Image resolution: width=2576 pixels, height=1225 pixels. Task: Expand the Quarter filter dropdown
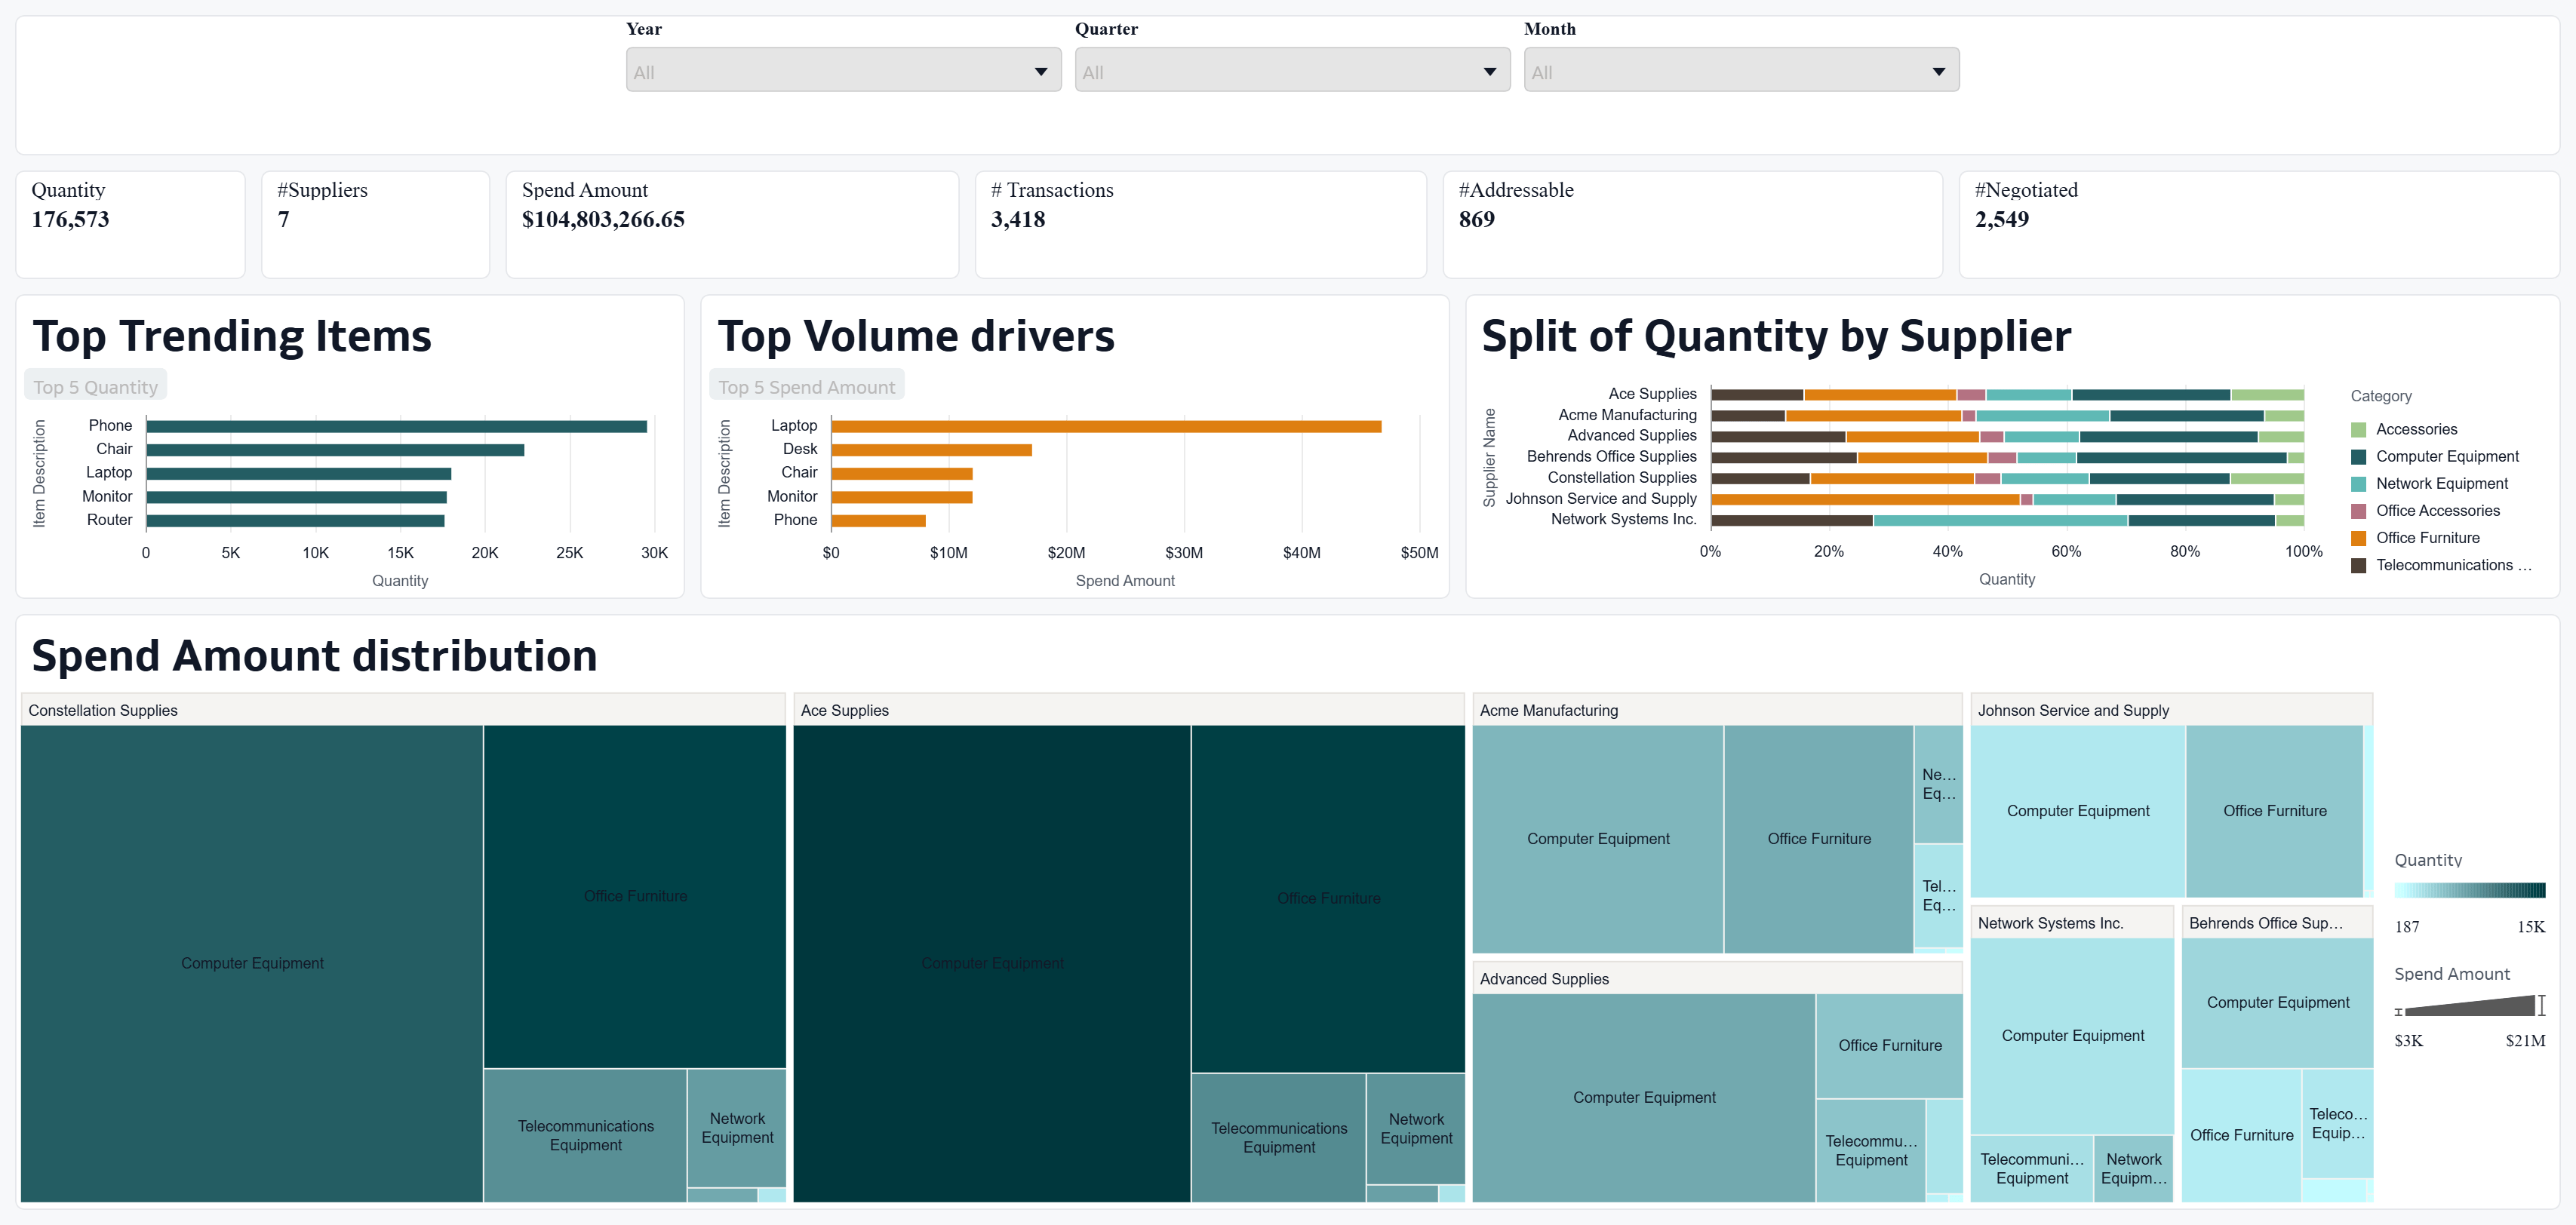(x=1291, y=71)
